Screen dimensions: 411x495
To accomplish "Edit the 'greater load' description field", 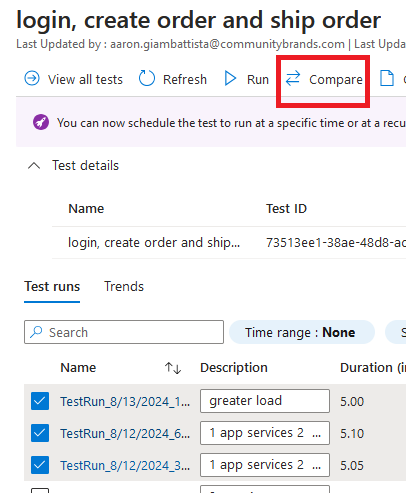I will 265,401.
